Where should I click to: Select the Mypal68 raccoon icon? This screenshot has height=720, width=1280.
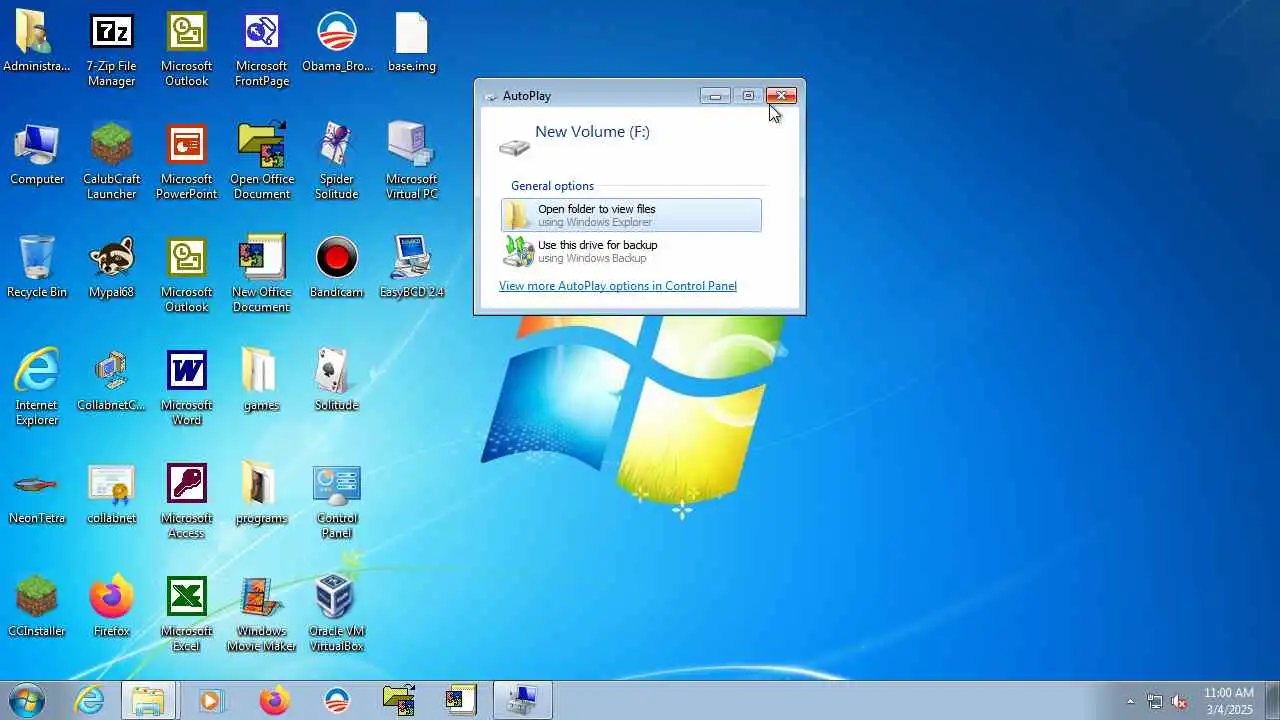pos(112,268)
